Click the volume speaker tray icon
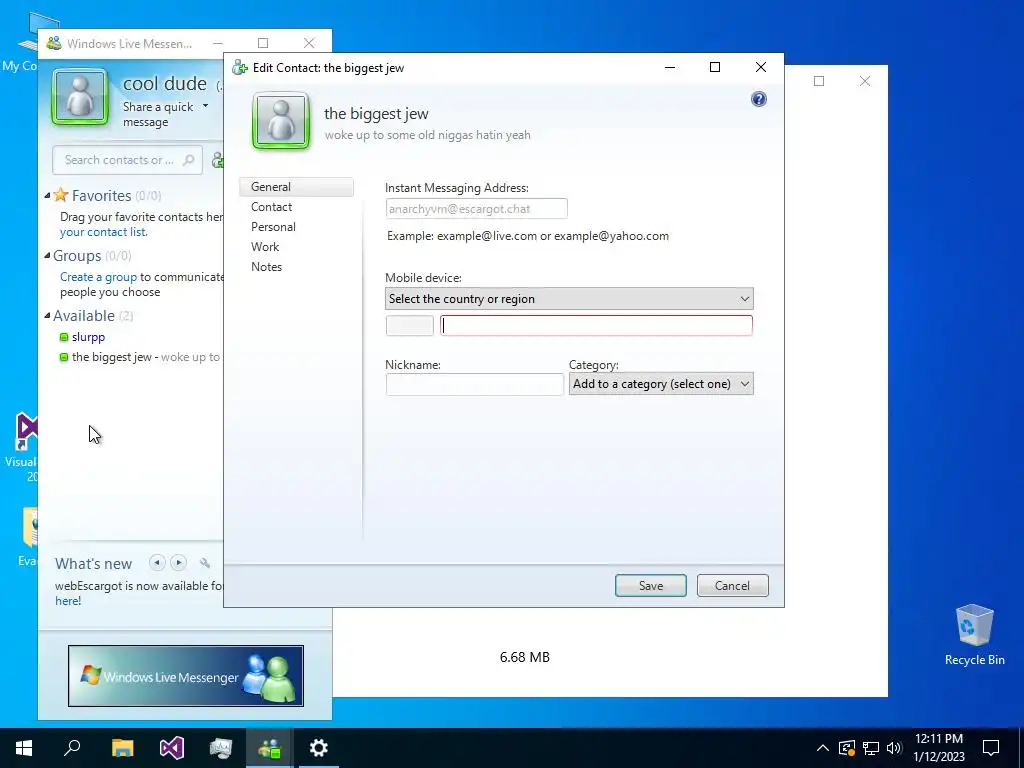This screenshot has height=768, width=1024. click(x=894, y=748)
